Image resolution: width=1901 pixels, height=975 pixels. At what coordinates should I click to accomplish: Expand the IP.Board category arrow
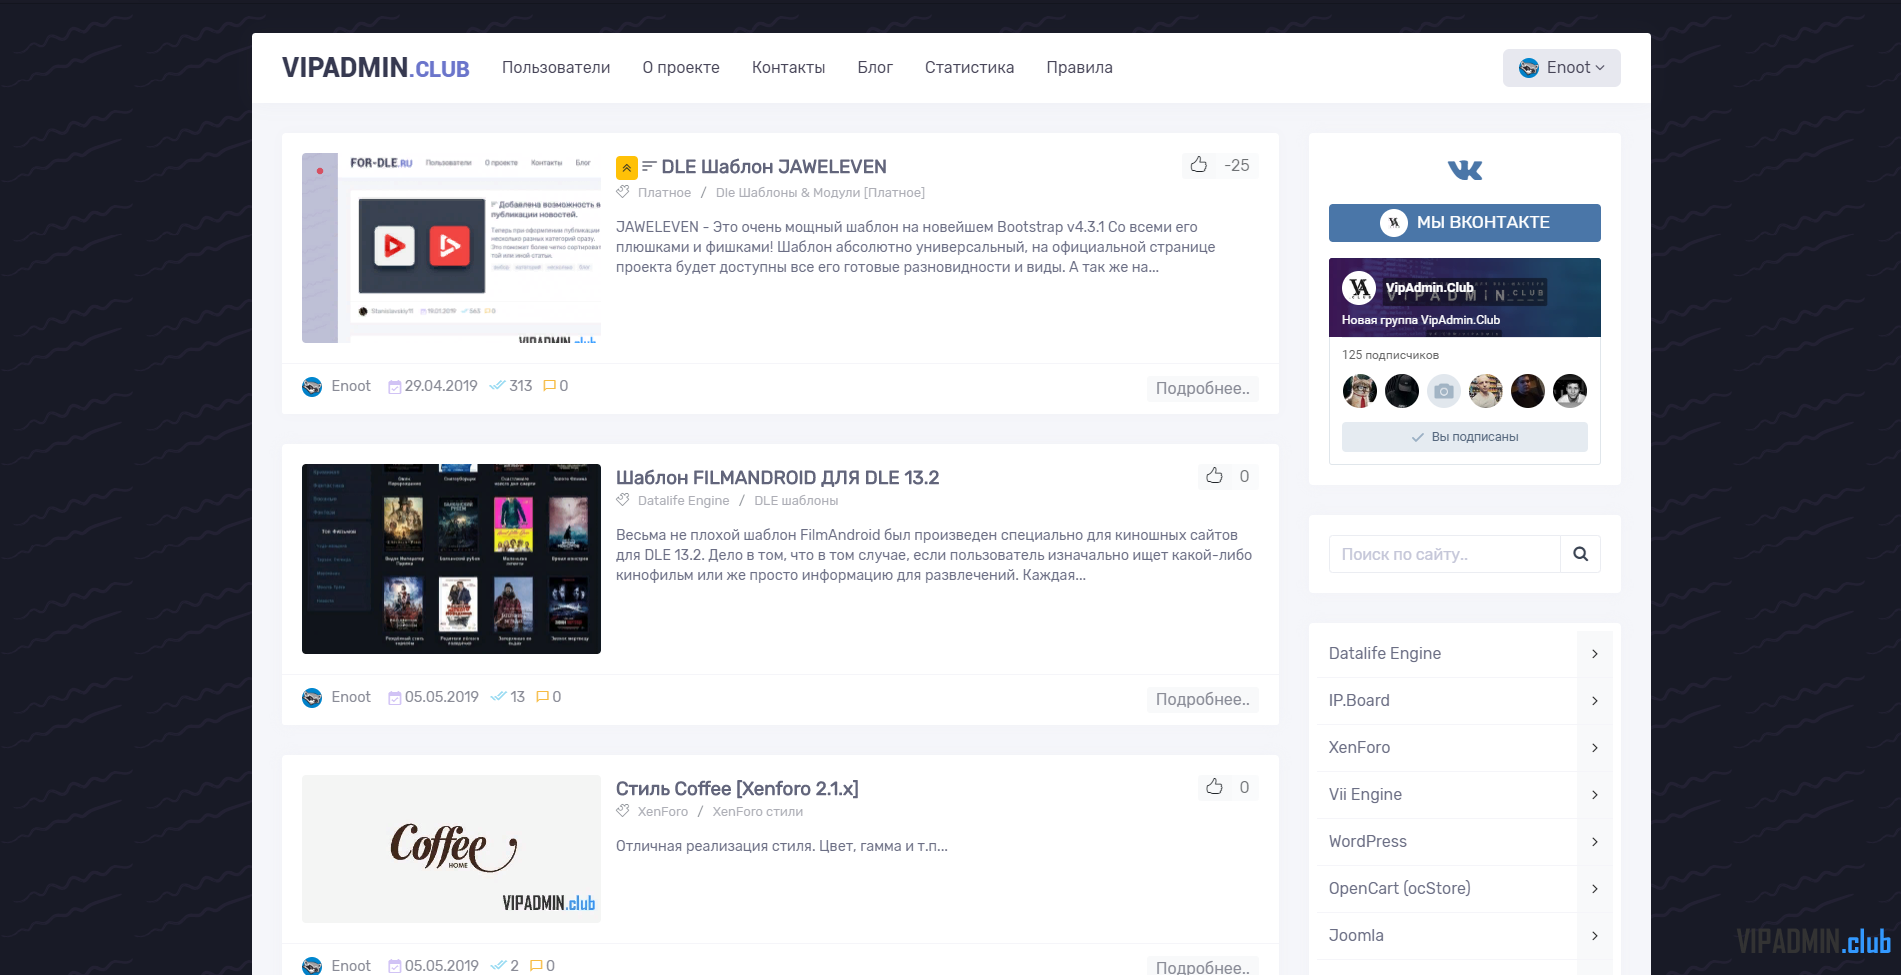tap(1594, 701)
